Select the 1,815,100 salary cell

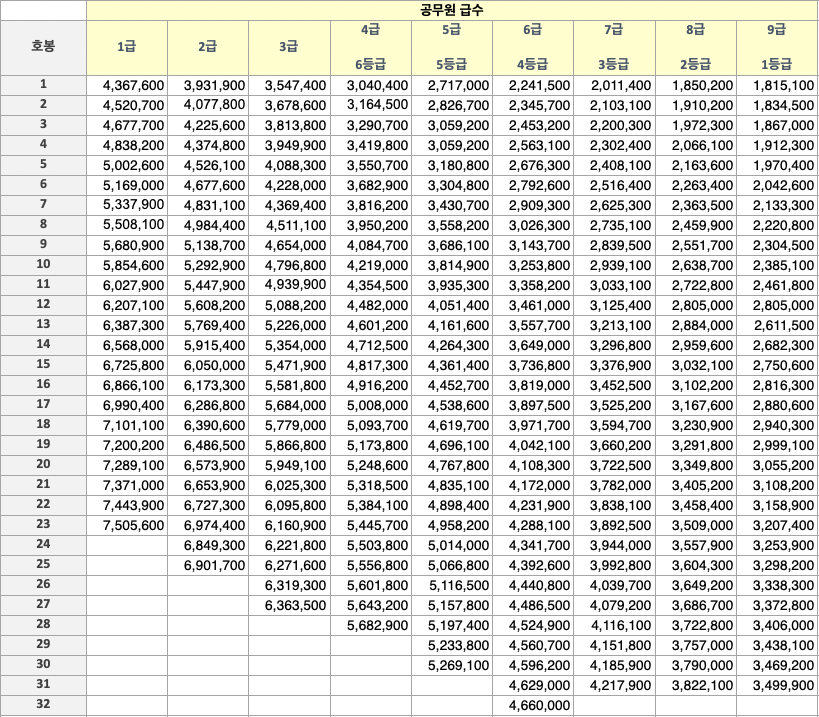[777, 86]
